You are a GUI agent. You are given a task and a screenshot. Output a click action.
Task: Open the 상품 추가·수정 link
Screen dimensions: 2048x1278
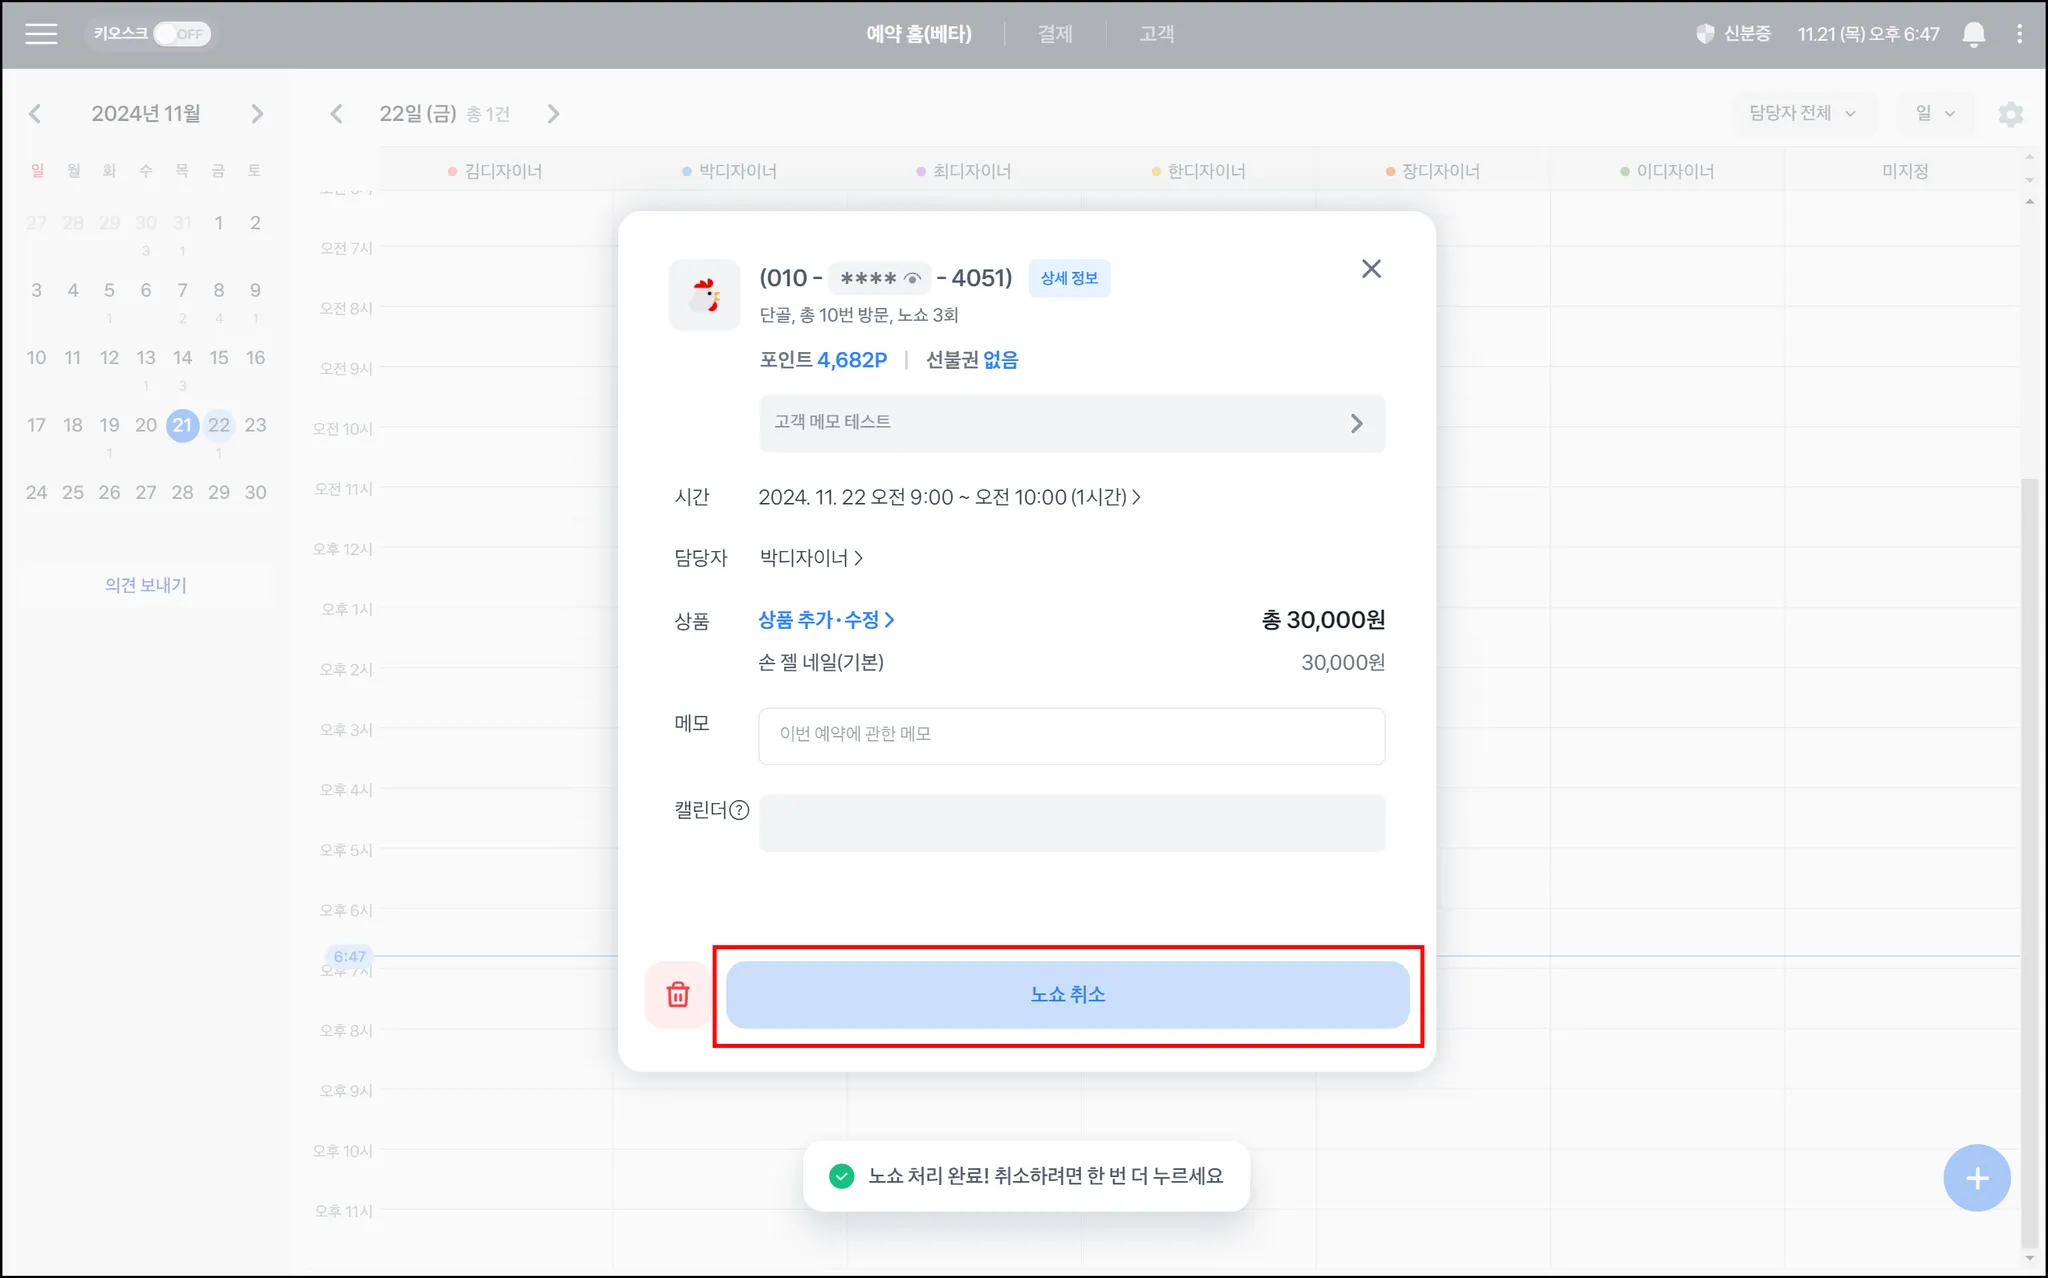click(826, 620)
